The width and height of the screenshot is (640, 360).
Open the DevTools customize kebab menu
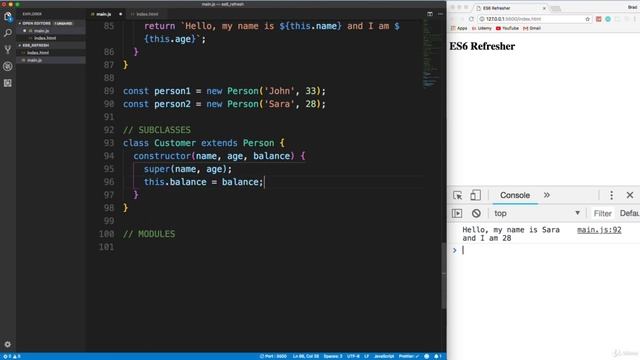611,196
